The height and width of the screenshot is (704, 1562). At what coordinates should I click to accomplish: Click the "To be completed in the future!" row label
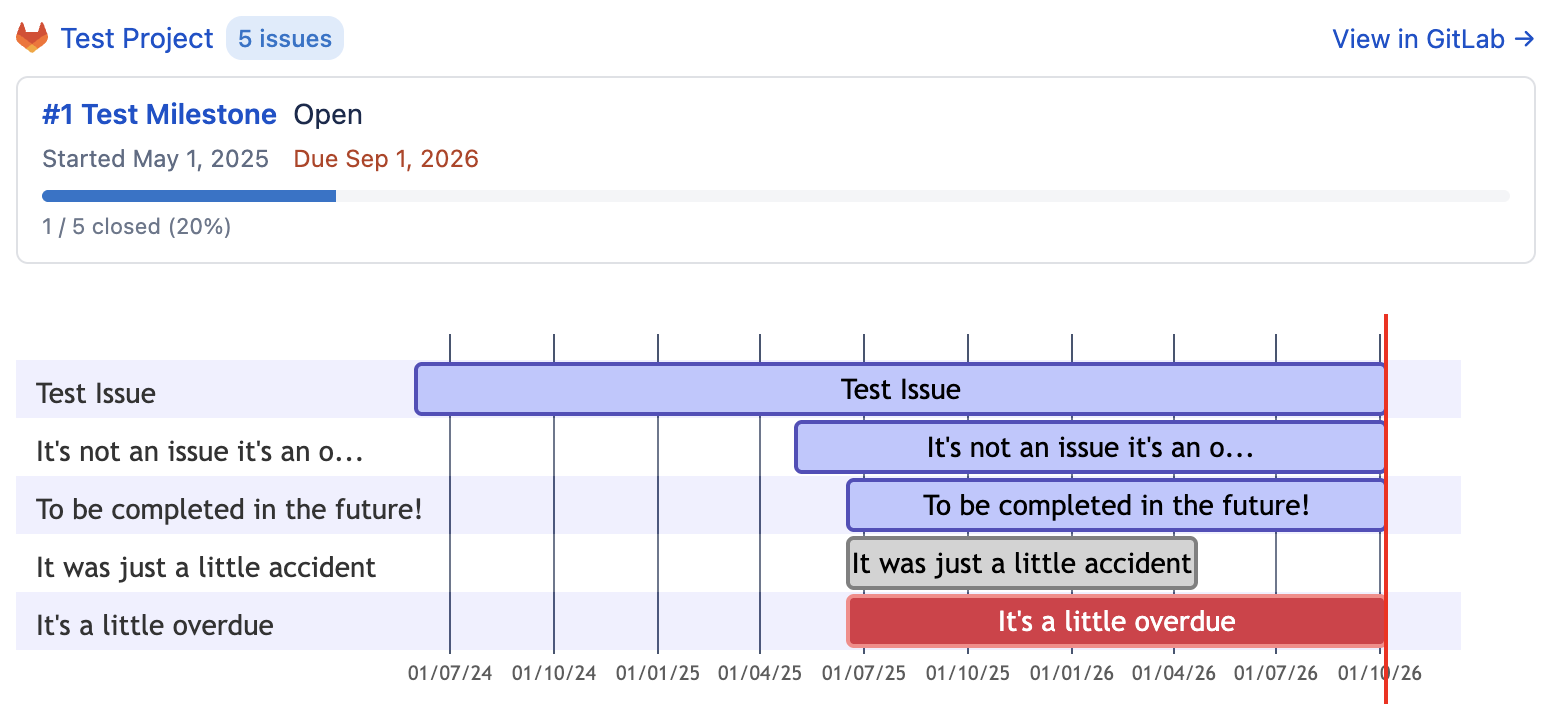coord(229,509)
